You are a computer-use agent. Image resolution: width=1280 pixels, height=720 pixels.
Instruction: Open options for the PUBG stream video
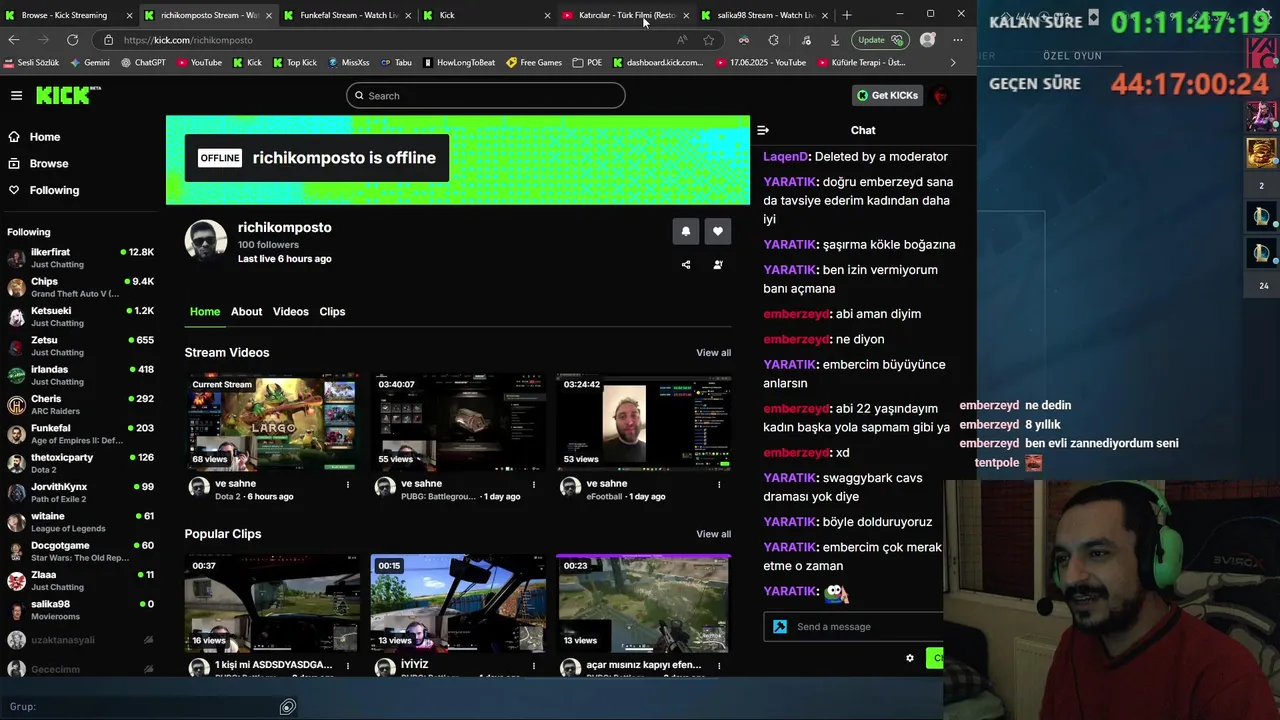click(x=534, y=484)
